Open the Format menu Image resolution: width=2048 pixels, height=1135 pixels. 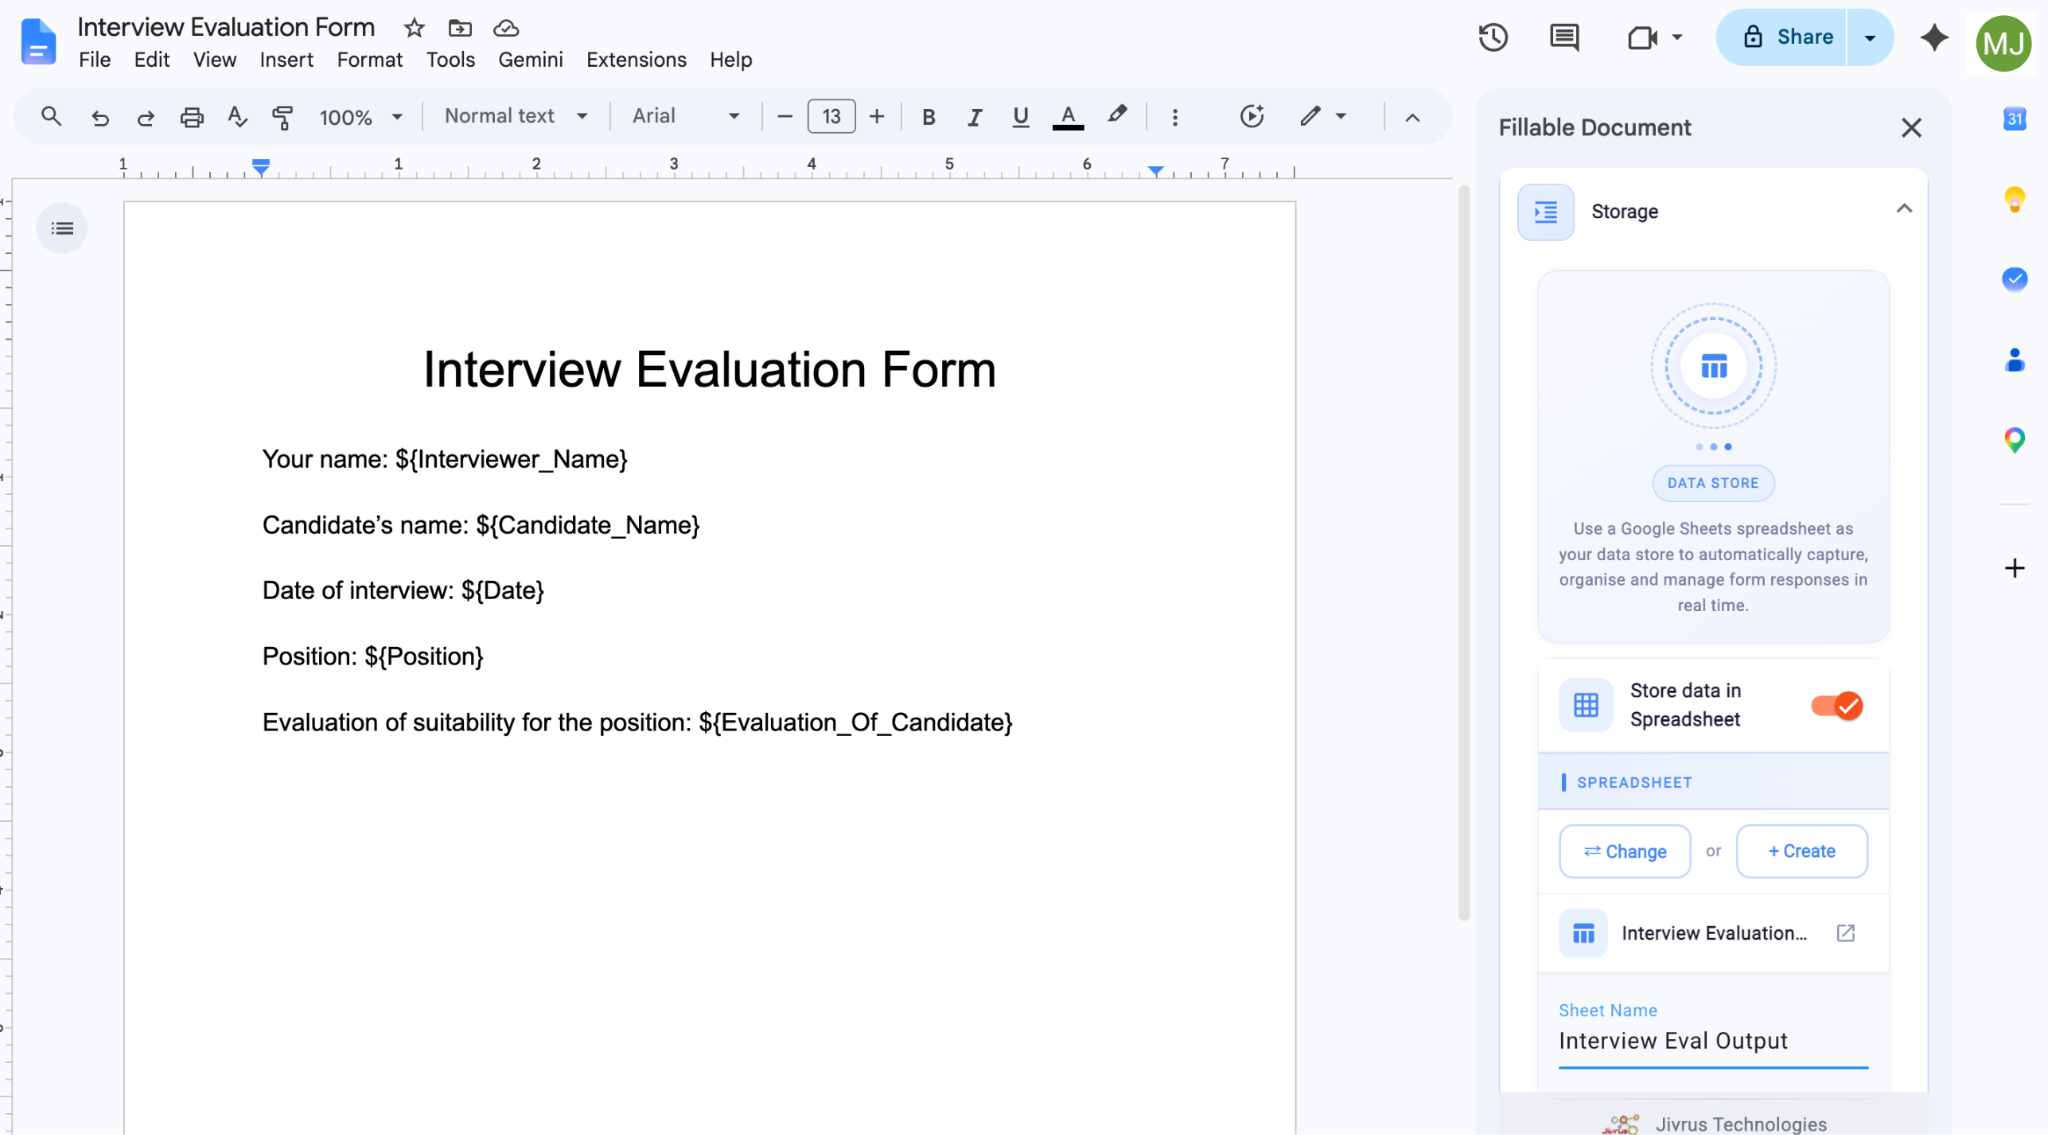pos(370,60)
